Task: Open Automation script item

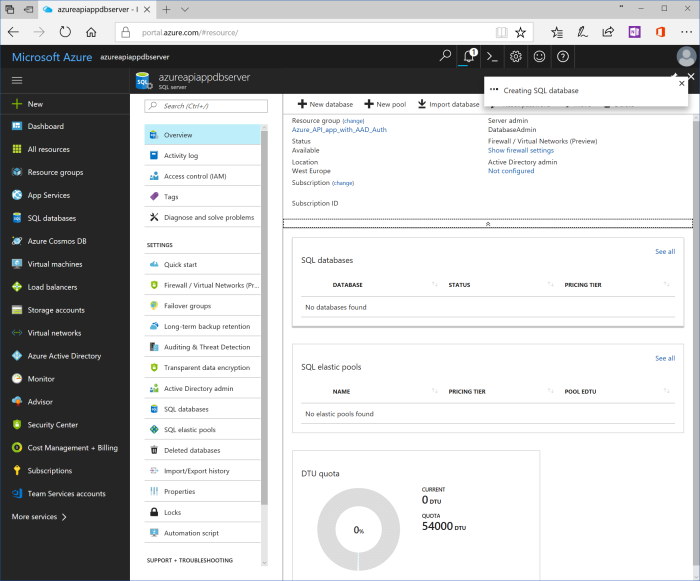Action: click(x=202, y=533)
